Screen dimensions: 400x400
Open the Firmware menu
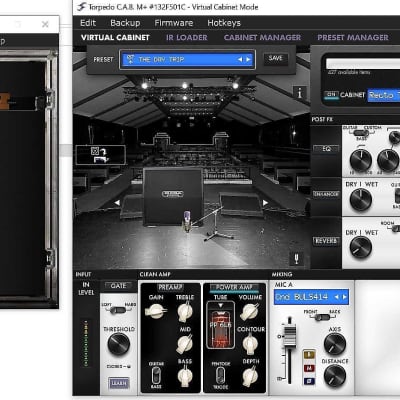(x=174, y=23)
